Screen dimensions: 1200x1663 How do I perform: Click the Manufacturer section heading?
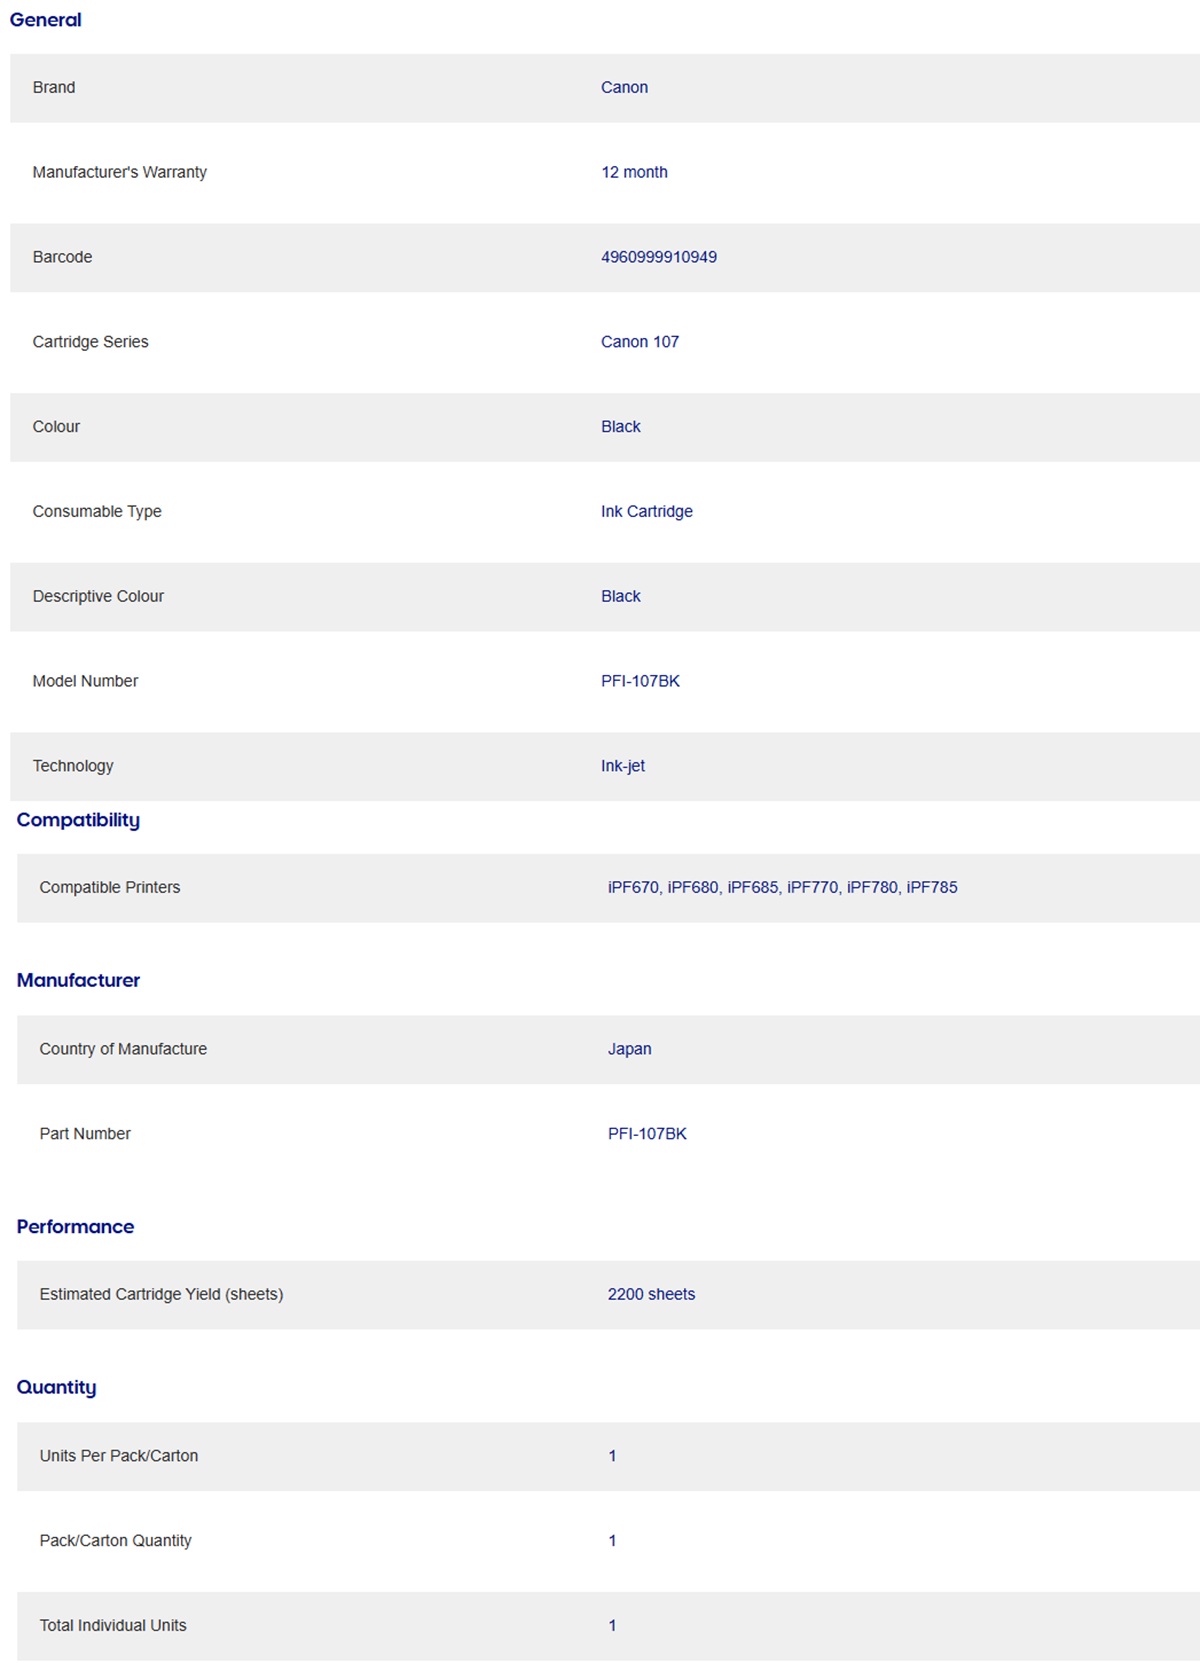pos(78,981)
